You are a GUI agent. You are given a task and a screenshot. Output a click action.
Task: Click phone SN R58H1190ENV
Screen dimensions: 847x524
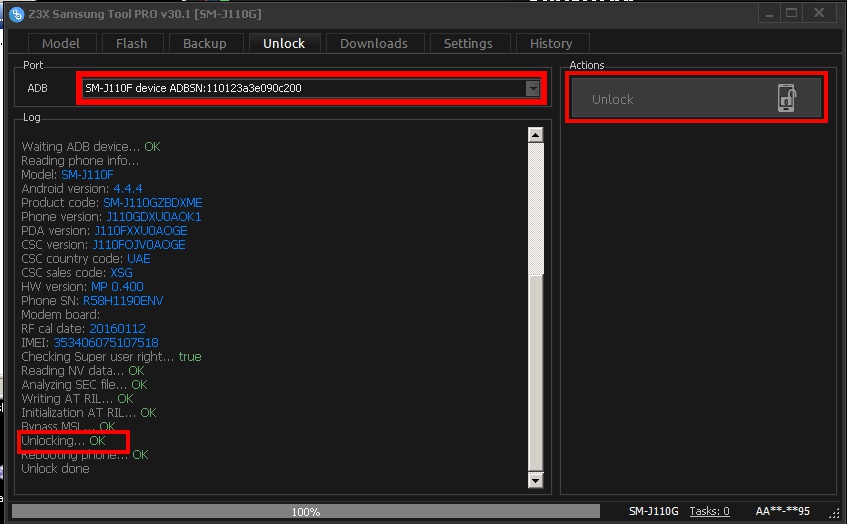[x=123, y=301]
